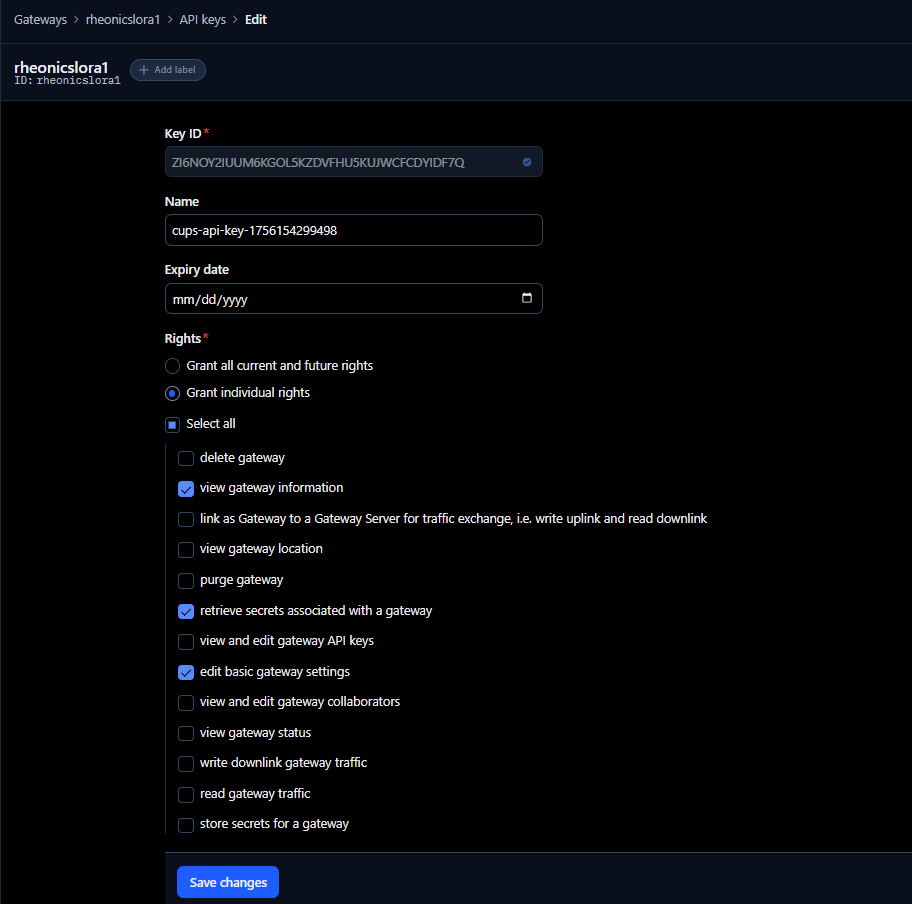Check view and edit gateway API keys
Screen dimensions: 912x904
(x=186, y=642)
